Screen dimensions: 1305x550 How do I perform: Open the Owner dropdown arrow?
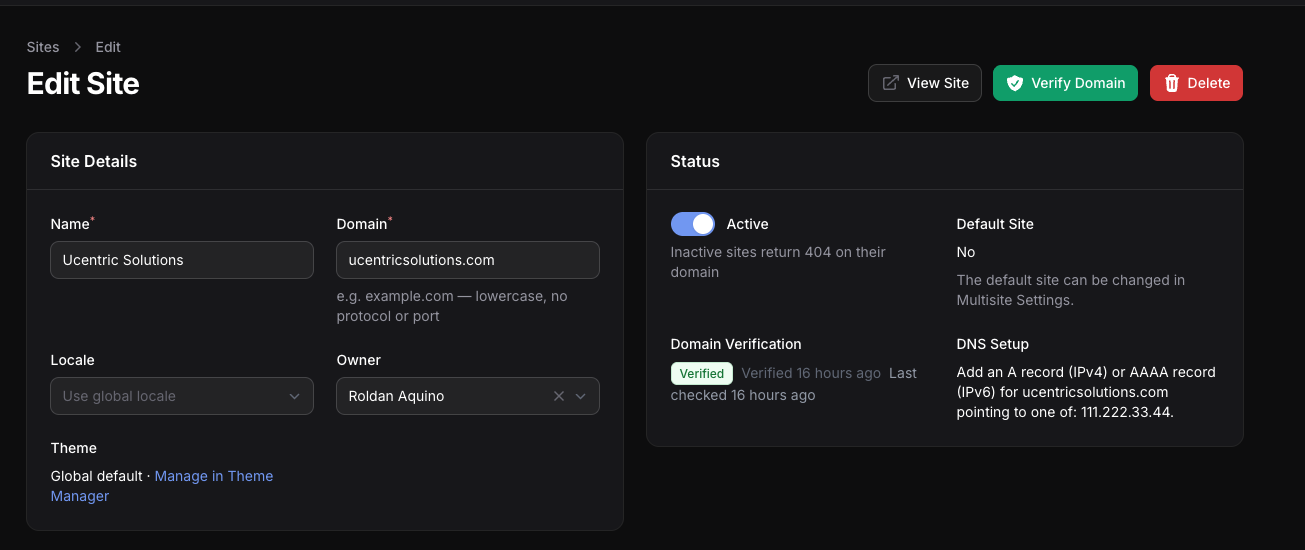(x=581, y=396)
